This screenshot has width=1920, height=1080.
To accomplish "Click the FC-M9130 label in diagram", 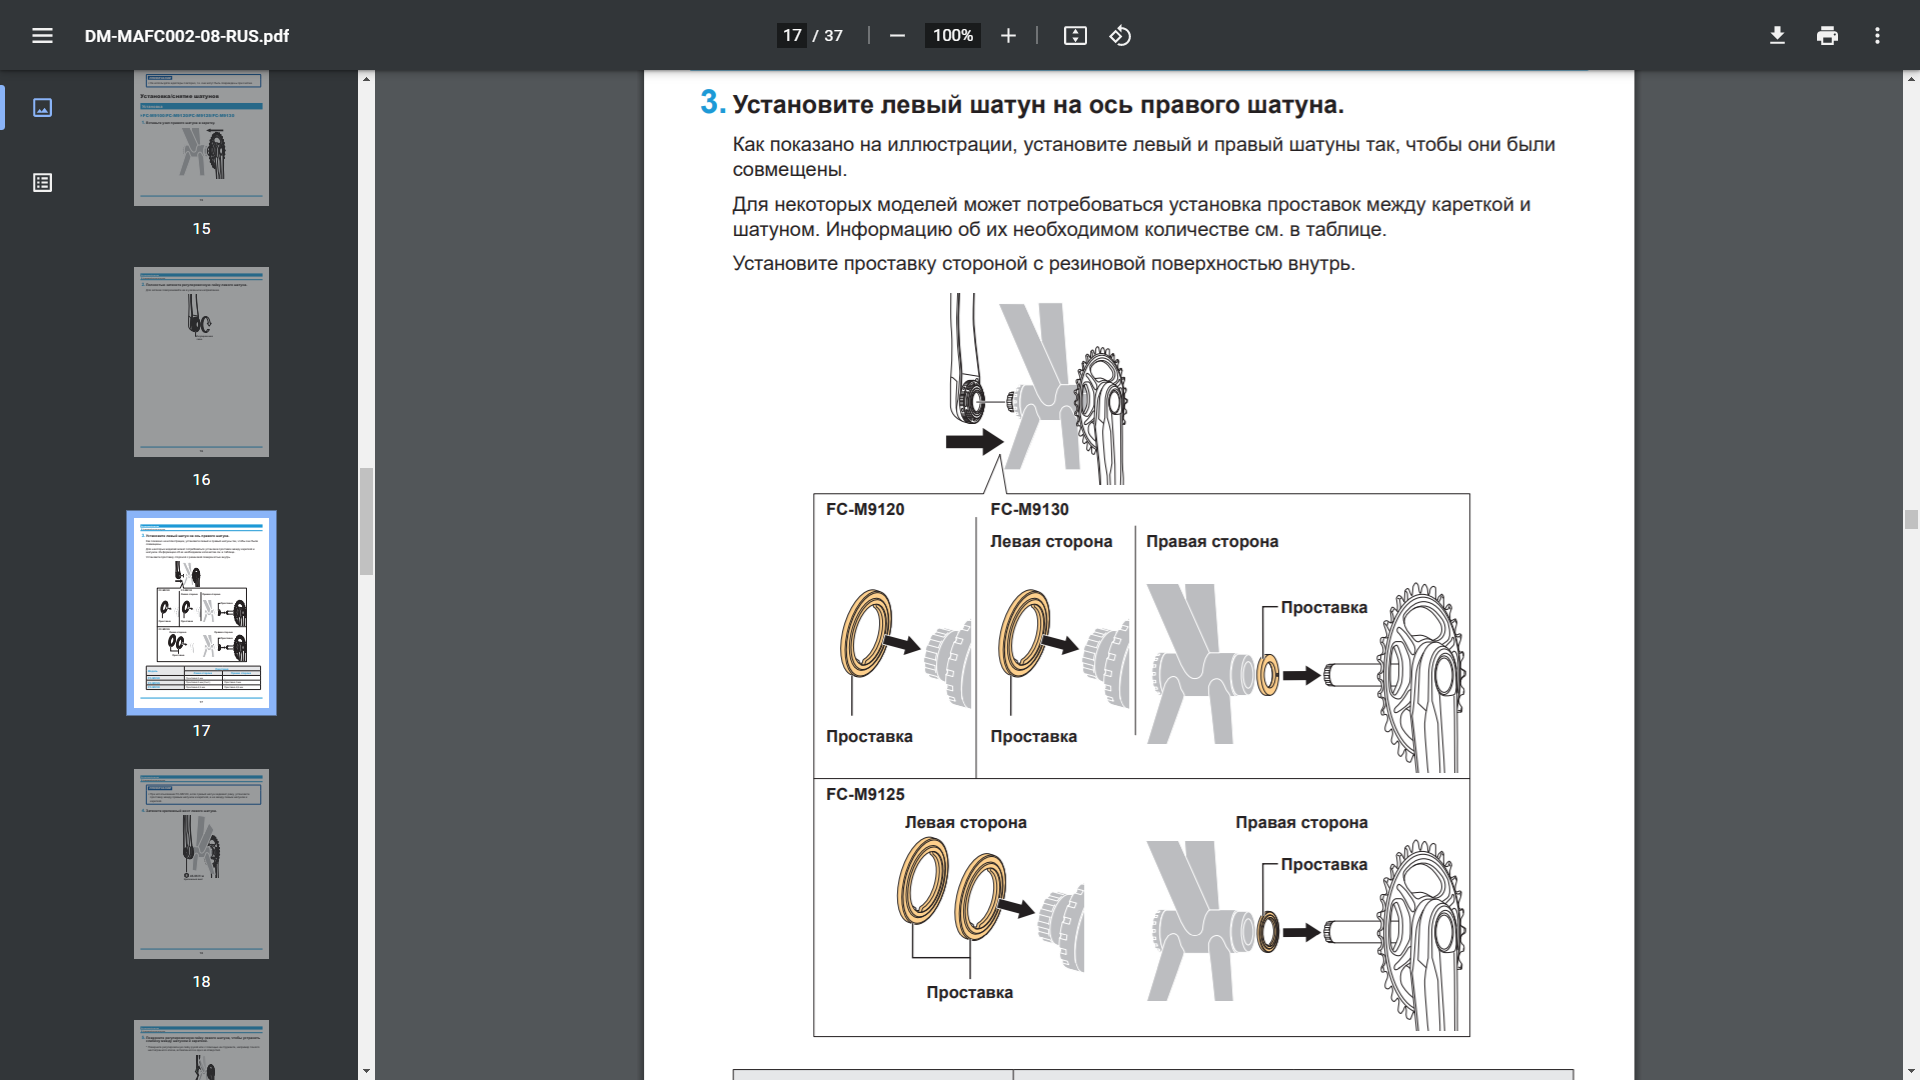I will [1029, 509].
